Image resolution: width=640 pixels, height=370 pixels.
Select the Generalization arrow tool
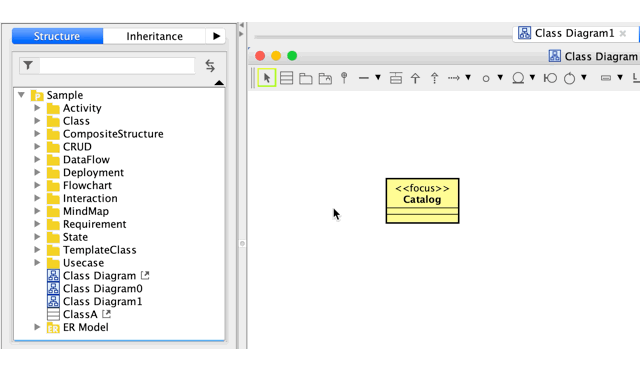415,78
